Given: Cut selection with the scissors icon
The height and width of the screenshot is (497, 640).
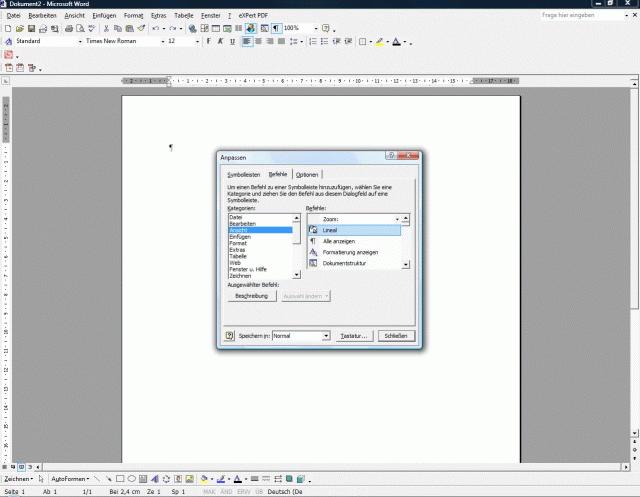Looking at the screenshot, I should (106, 29).
